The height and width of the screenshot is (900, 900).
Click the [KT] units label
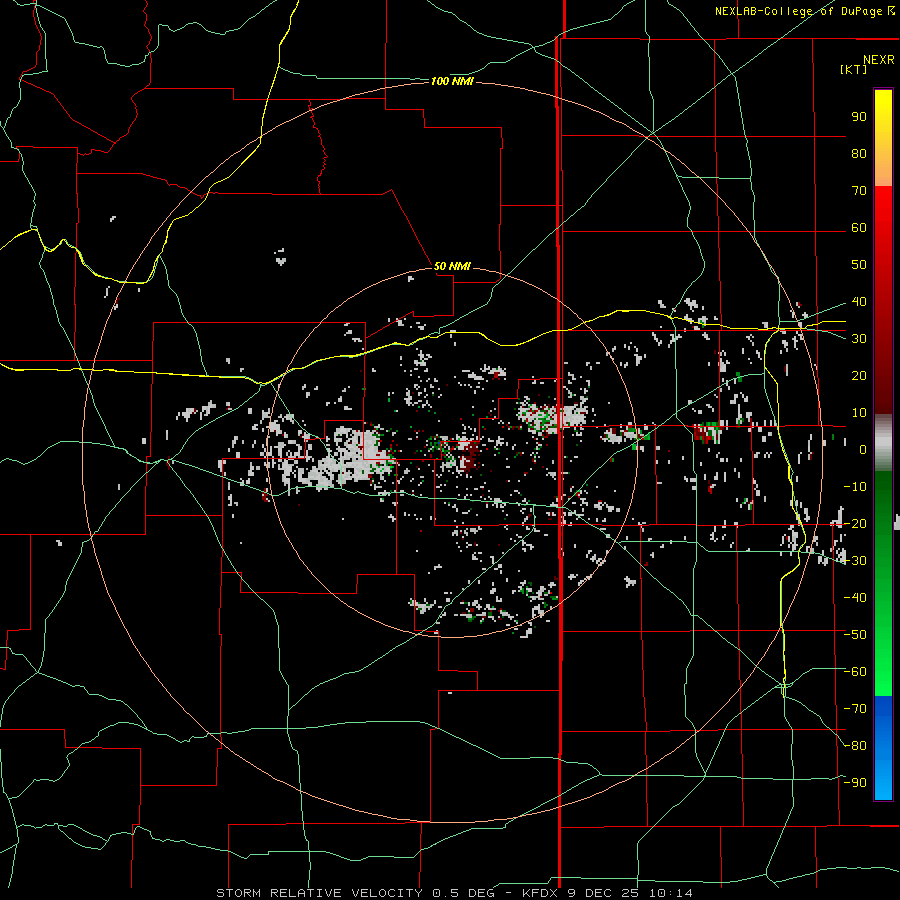tap(853, 69)
